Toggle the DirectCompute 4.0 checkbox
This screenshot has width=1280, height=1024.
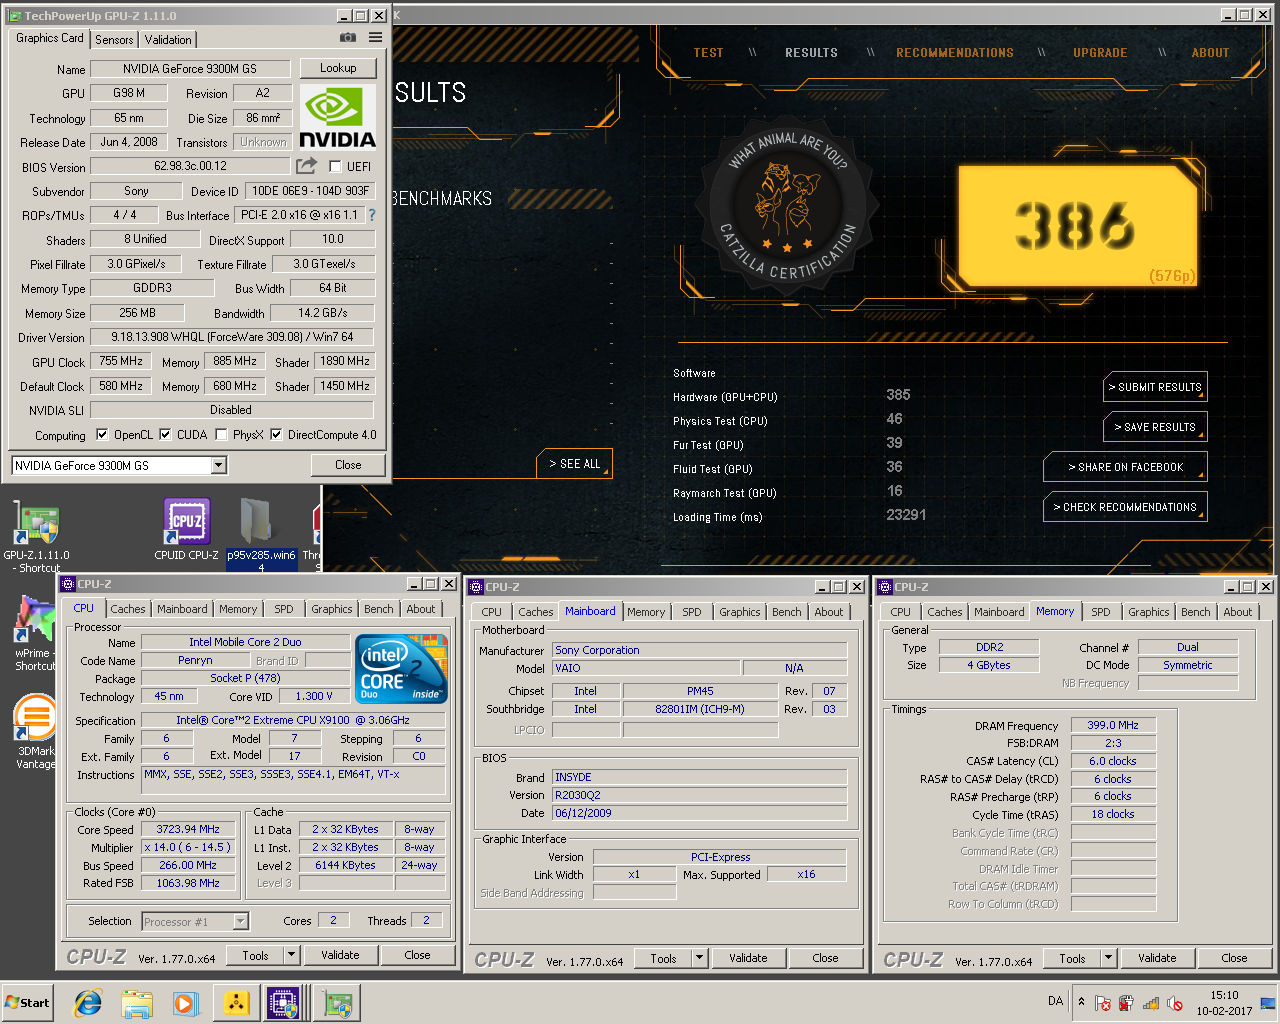point(276,435)
